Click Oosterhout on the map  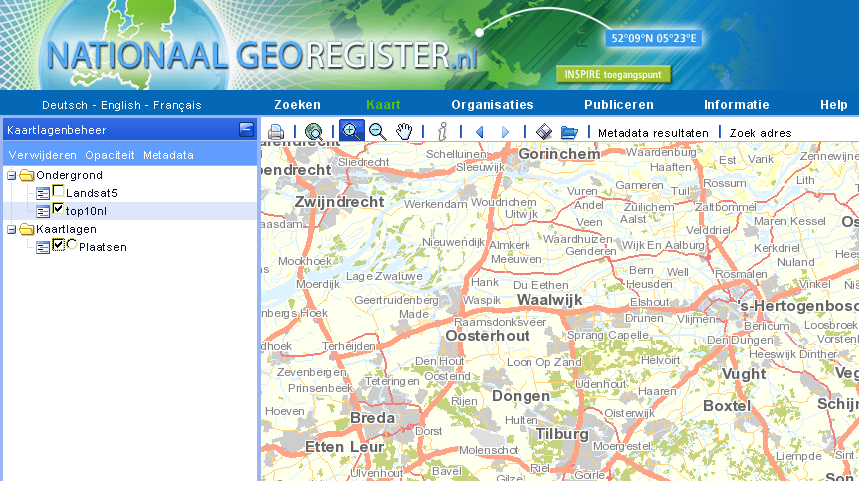click(487, 336)
